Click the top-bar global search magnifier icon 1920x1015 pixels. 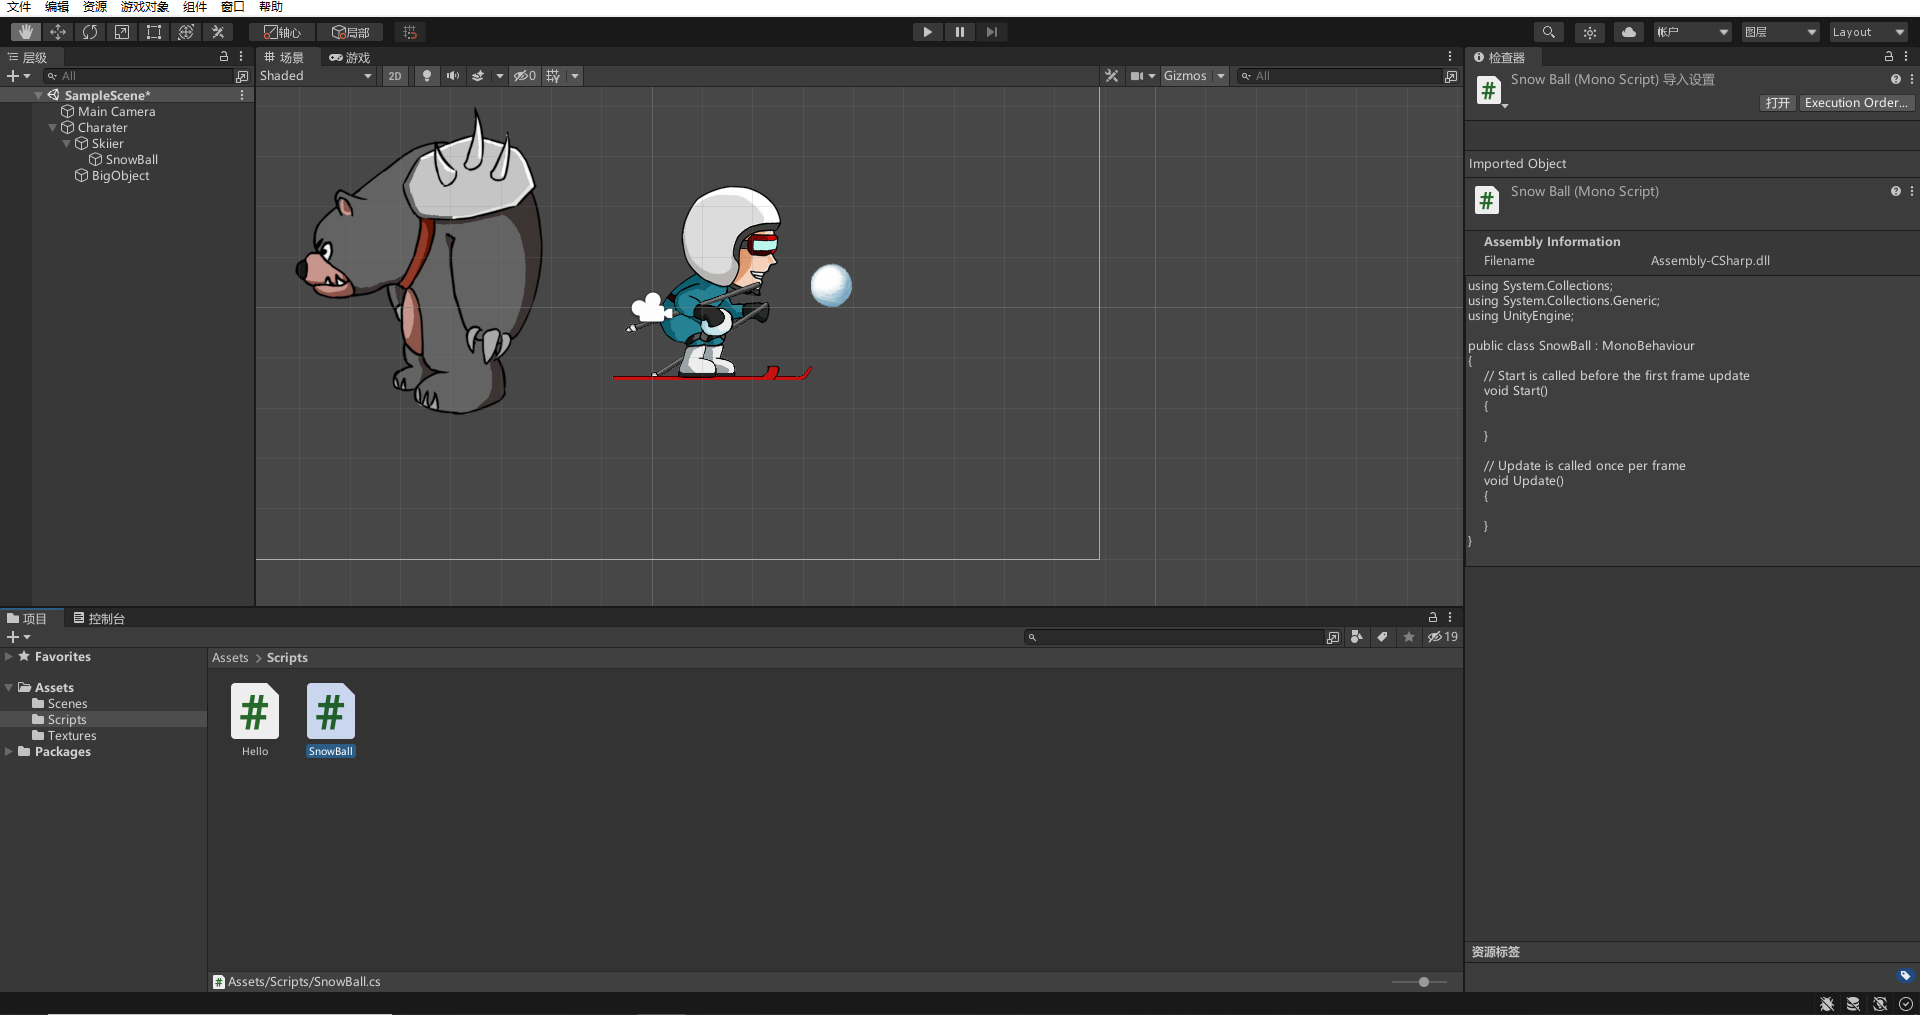pyautogui.click(x=1548, y=32)
